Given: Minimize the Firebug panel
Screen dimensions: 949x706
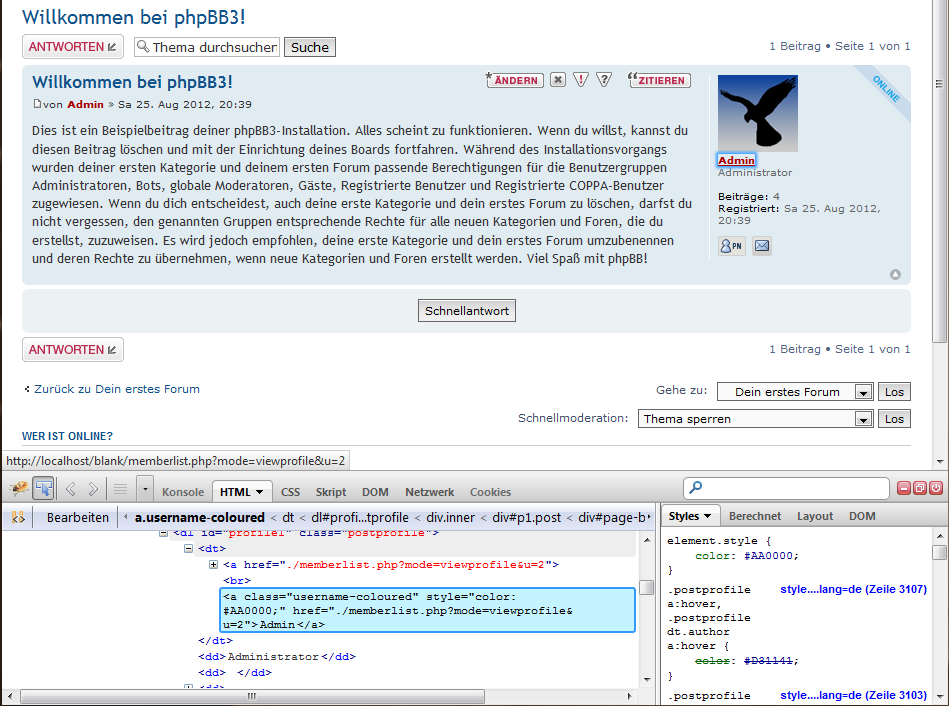Looking at the screenshot, I should 904,488.
